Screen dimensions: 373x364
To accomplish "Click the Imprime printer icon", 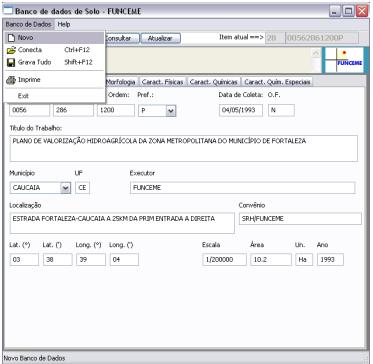I will coord(11,80).
